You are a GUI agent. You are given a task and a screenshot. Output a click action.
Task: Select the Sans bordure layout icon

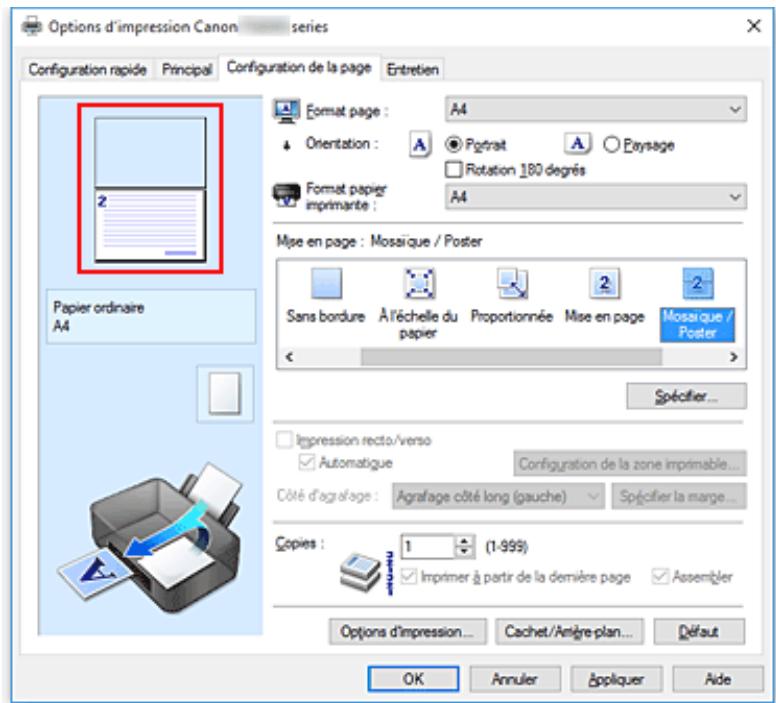pyautogui.click(x=326, y=284)
